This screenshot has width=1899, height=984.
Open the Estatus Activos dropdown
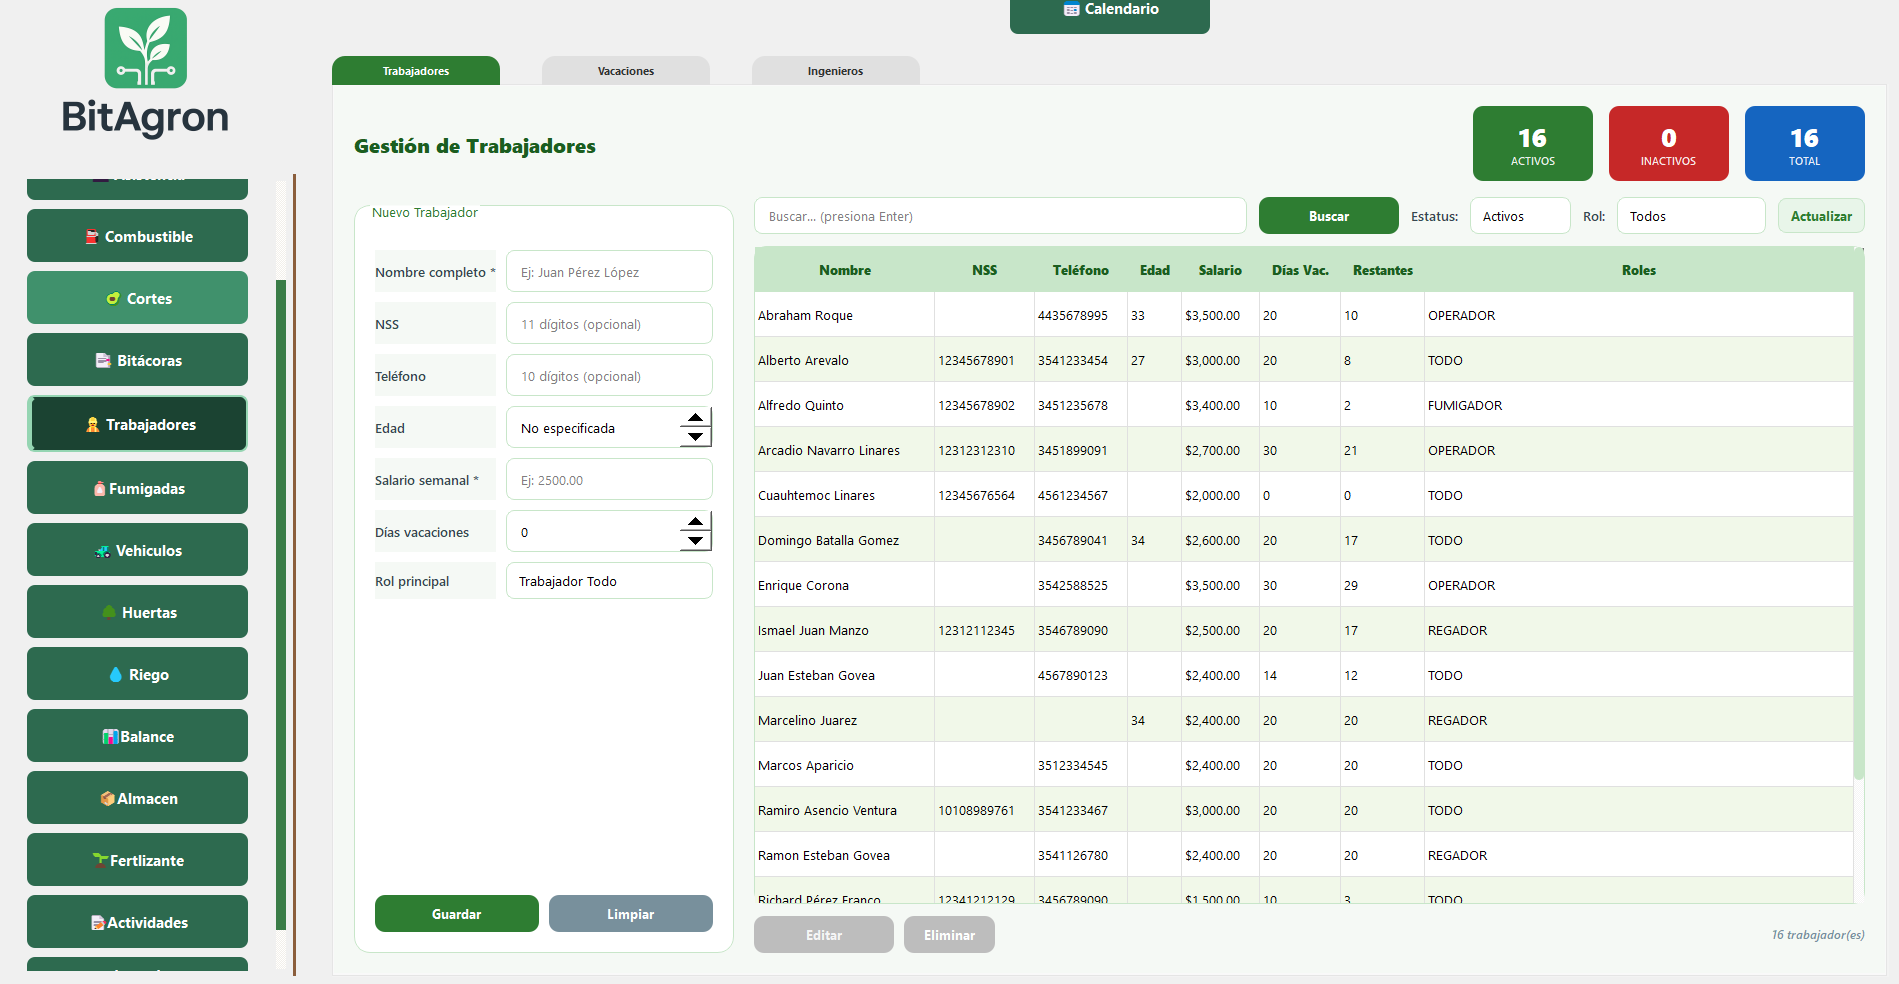coord(1520,216)
